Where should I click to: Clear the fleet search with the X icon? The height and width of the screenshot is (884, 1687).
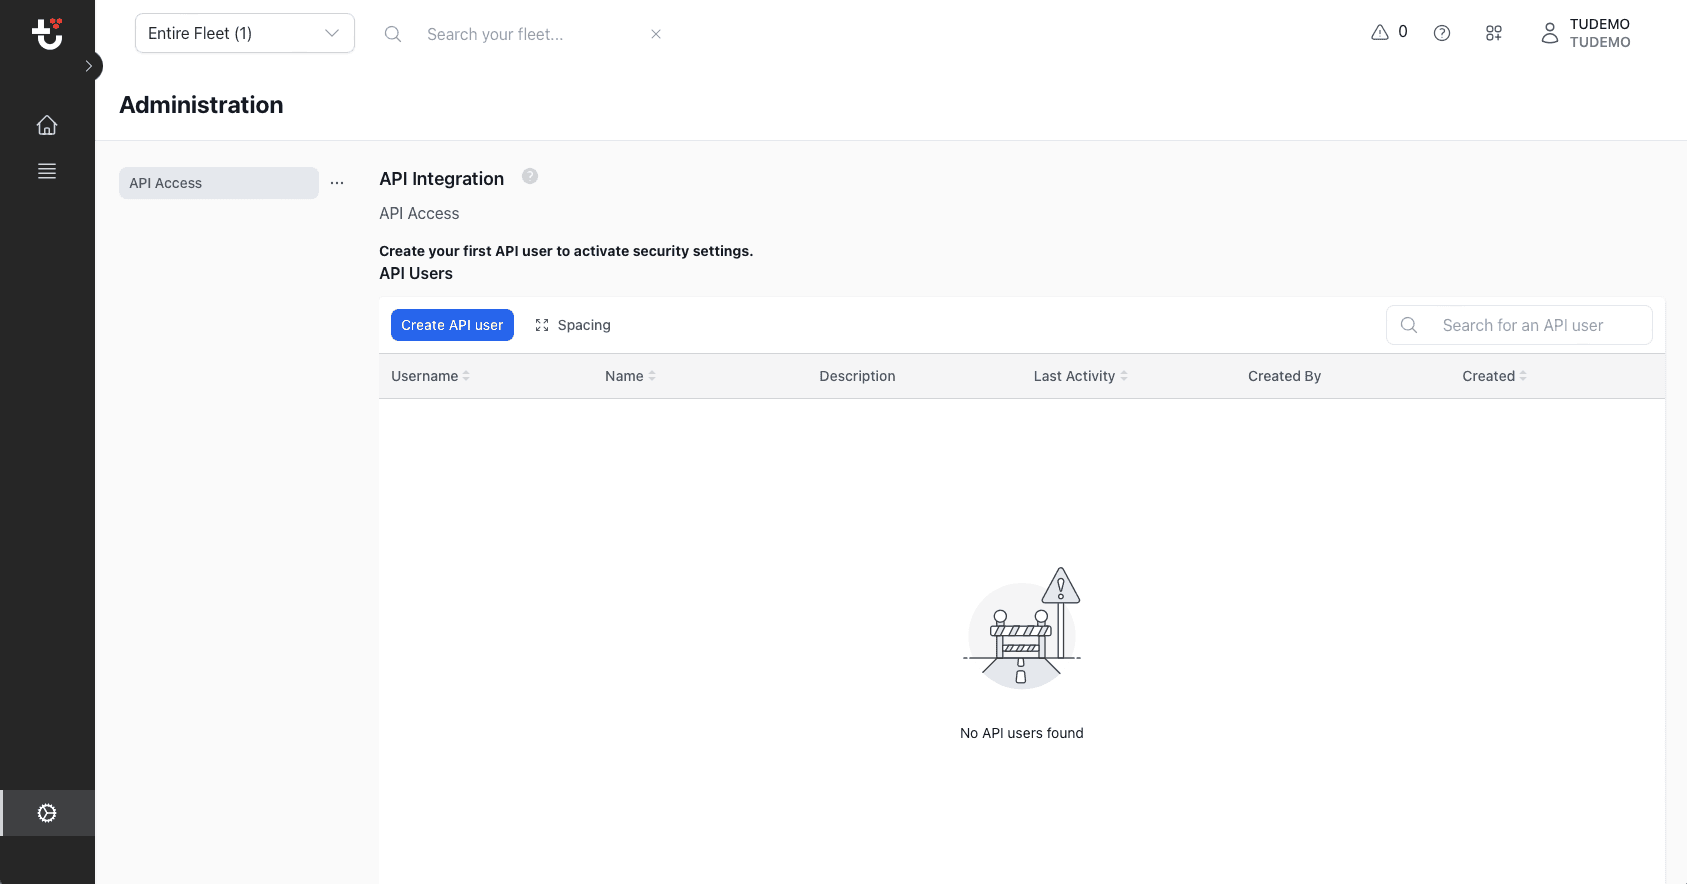pos(656,34)
